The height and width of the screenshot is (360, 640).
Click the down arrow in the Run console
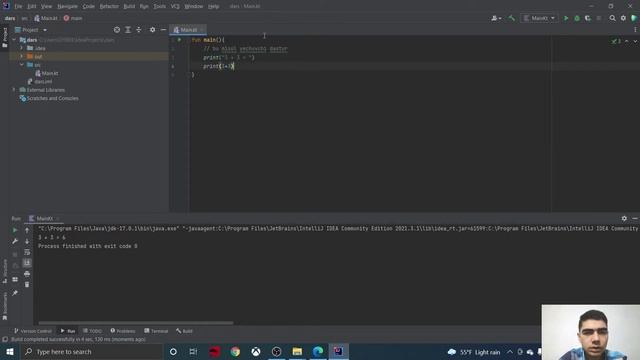27,241
